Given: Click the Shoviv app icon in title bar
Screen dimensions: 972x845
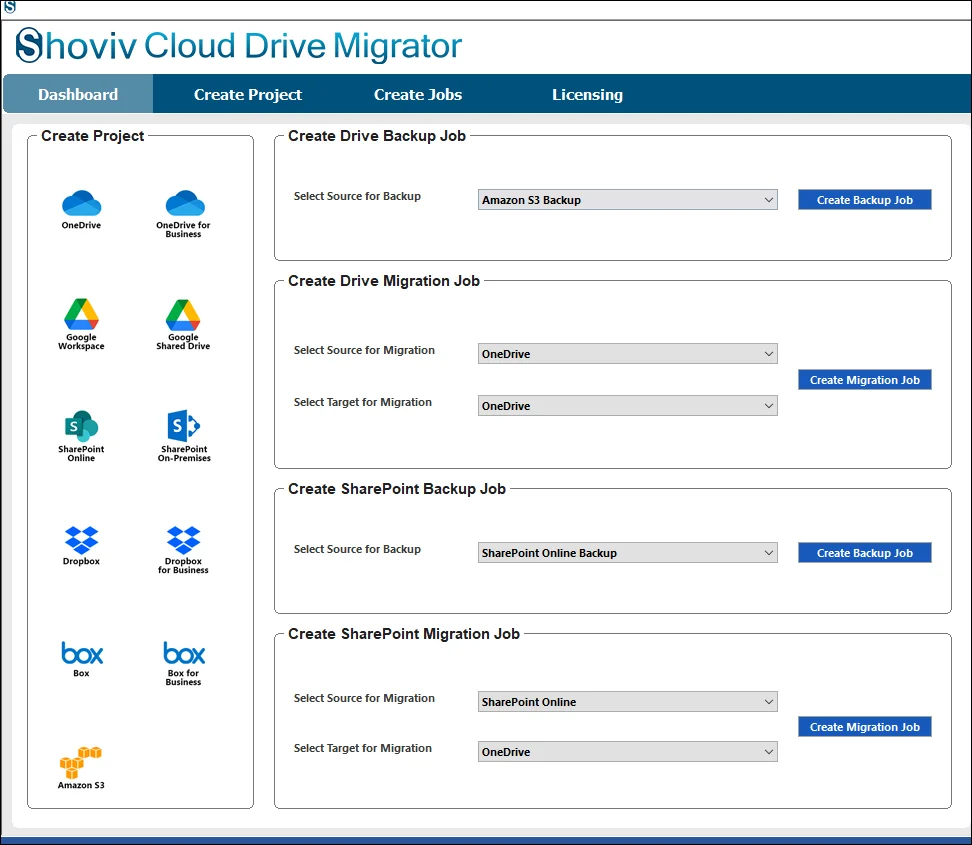Looking at the screenshot, I should 9,7.
